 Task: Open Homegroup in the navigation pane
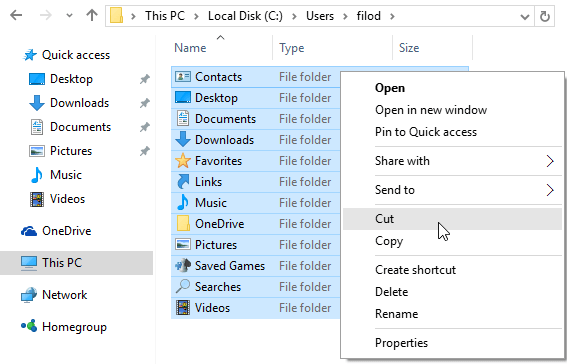[x=74, y=327]
